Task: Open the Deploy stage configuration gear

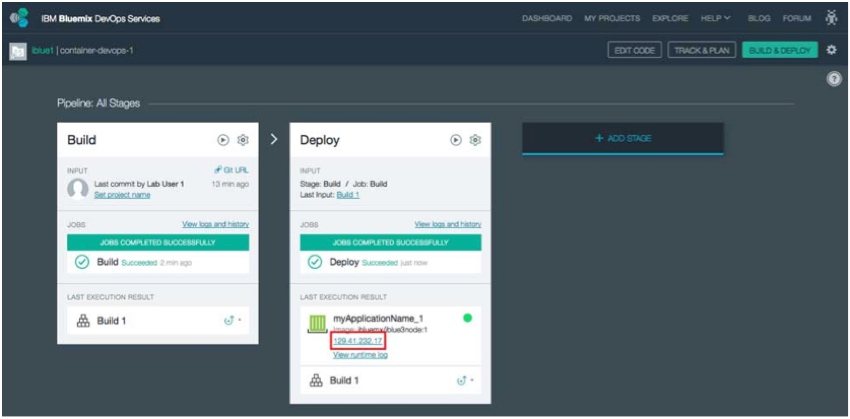Action: click(x=475, y=140)
